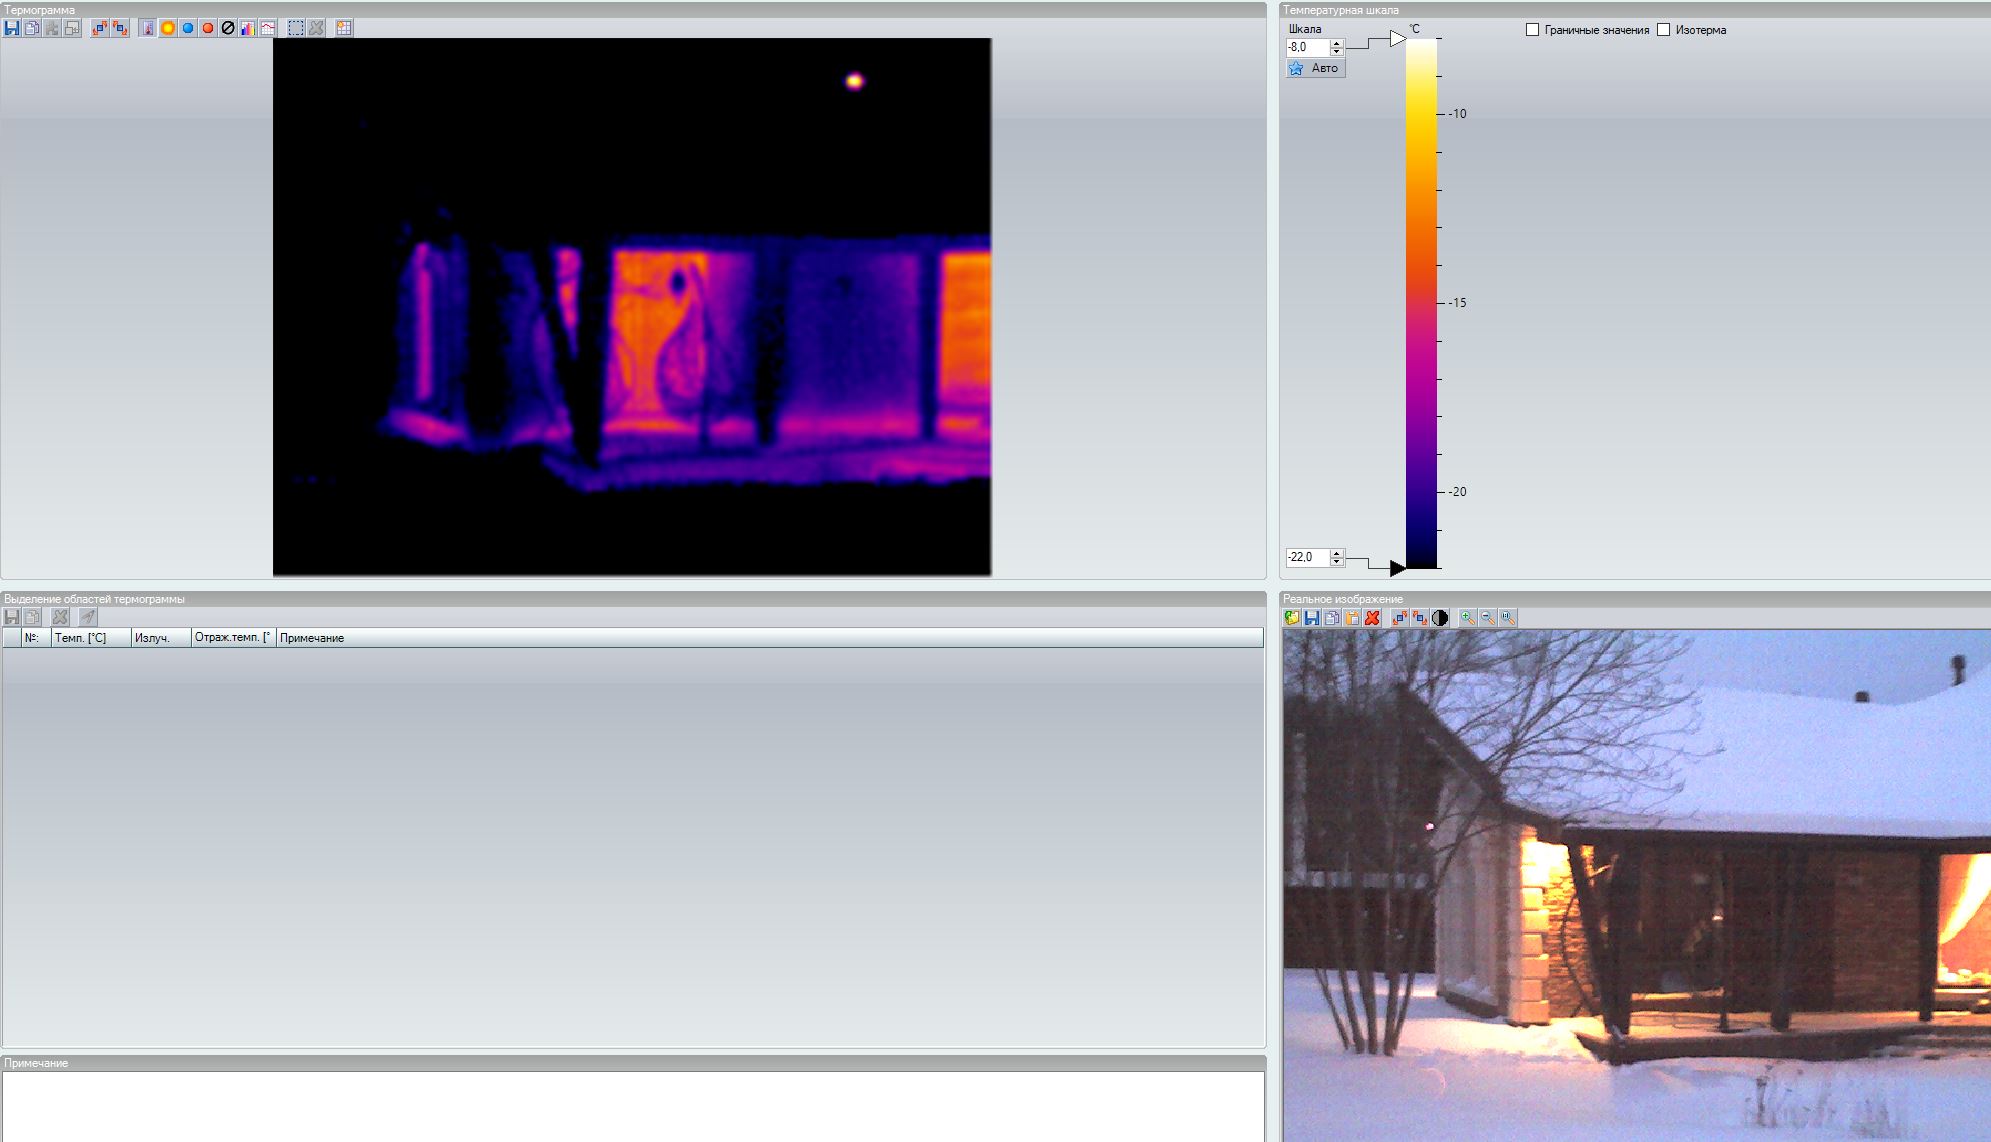Open the temperature profile line graph tool

tap(268, 28)
